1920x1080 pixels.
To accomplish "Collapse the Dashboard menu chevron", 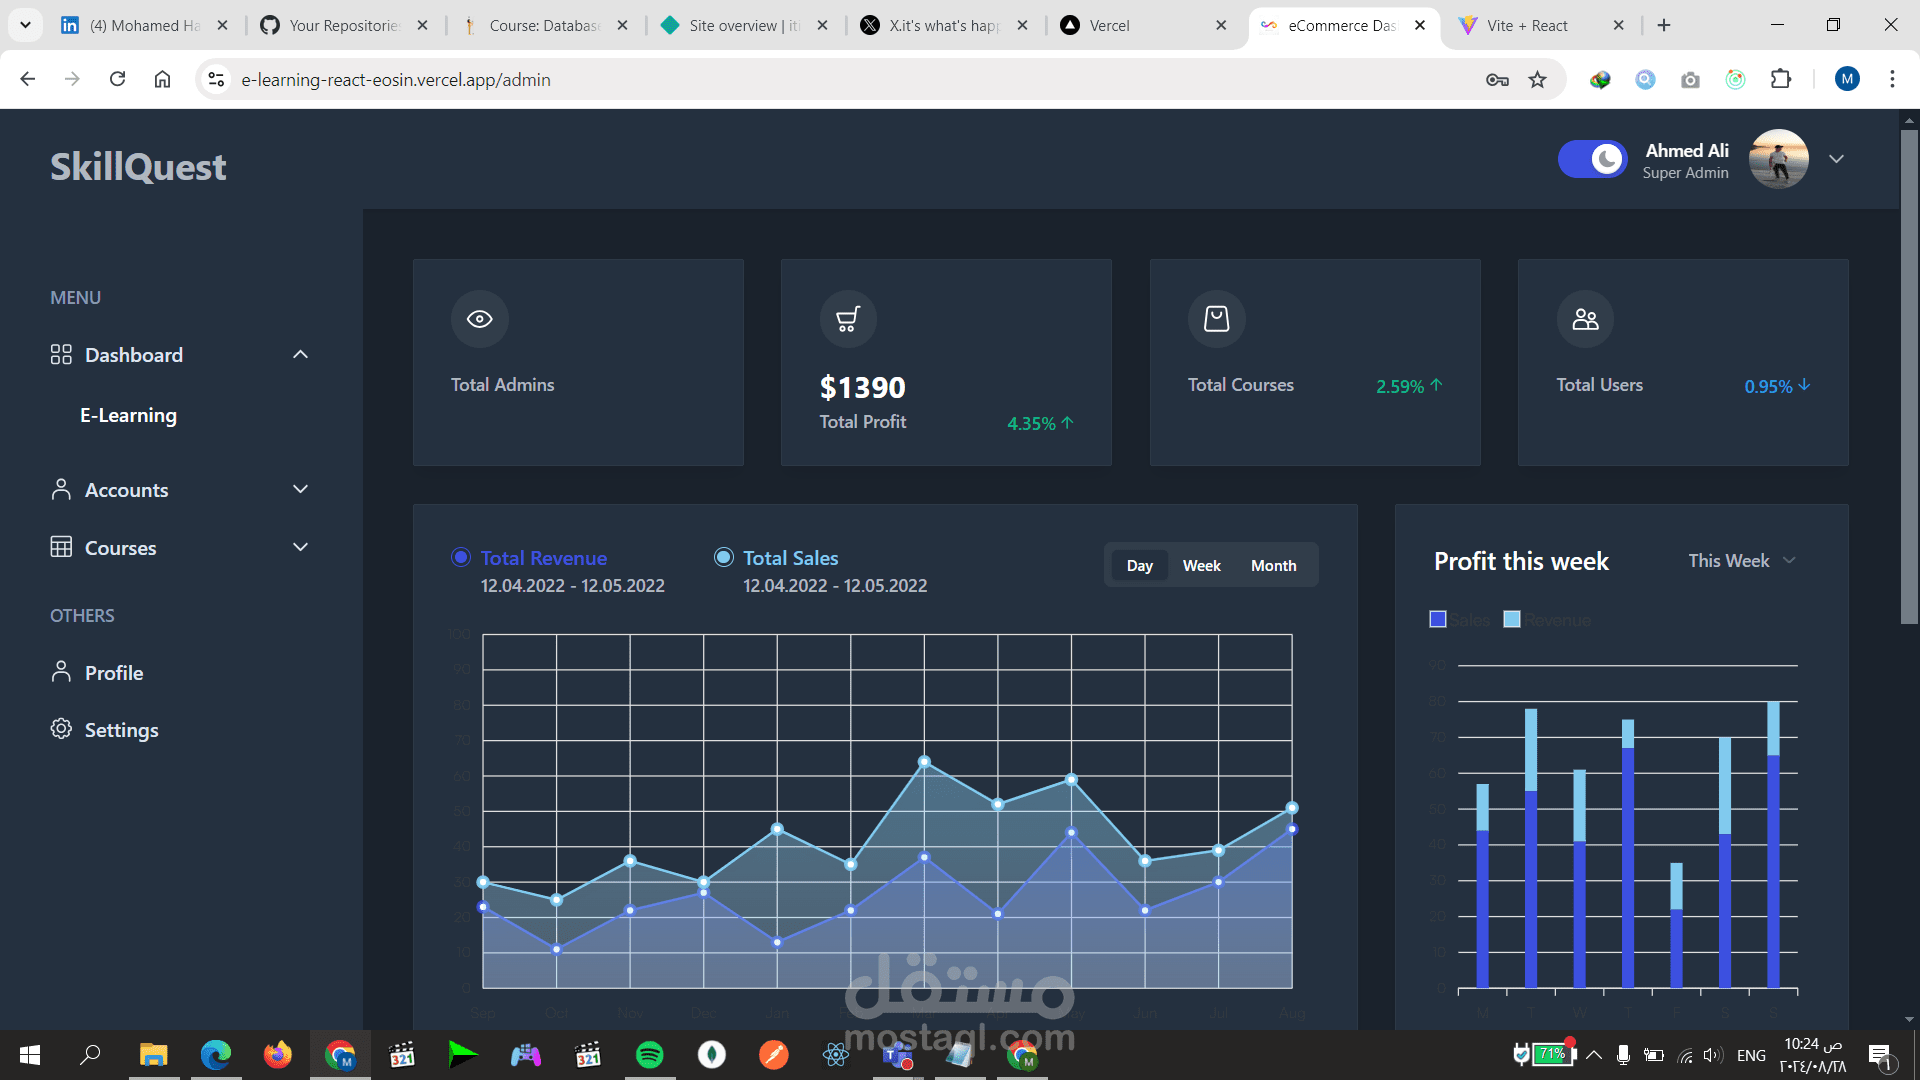I will point(300,355).
